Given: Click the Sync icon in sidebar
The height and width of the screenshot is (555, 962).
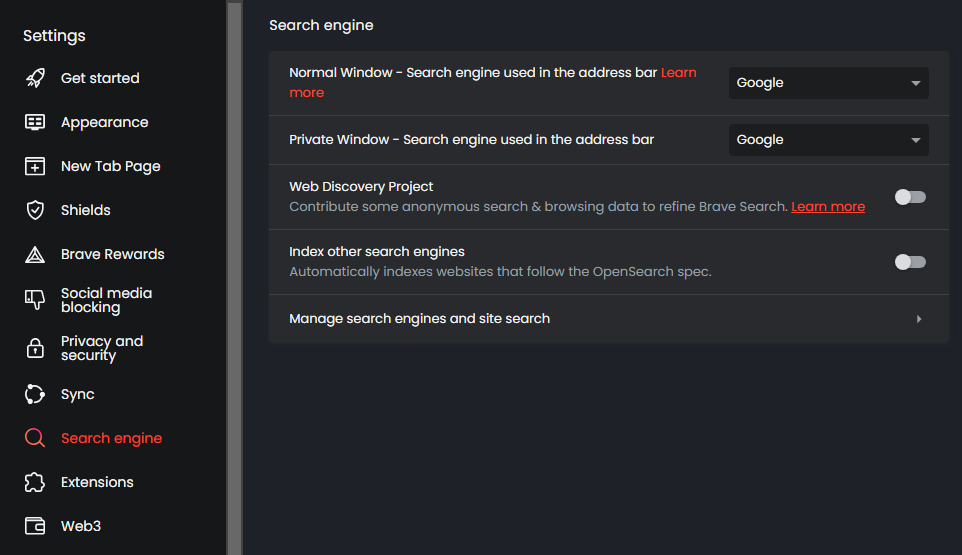Looking at the screenshot, I should [x=35, y=394].
